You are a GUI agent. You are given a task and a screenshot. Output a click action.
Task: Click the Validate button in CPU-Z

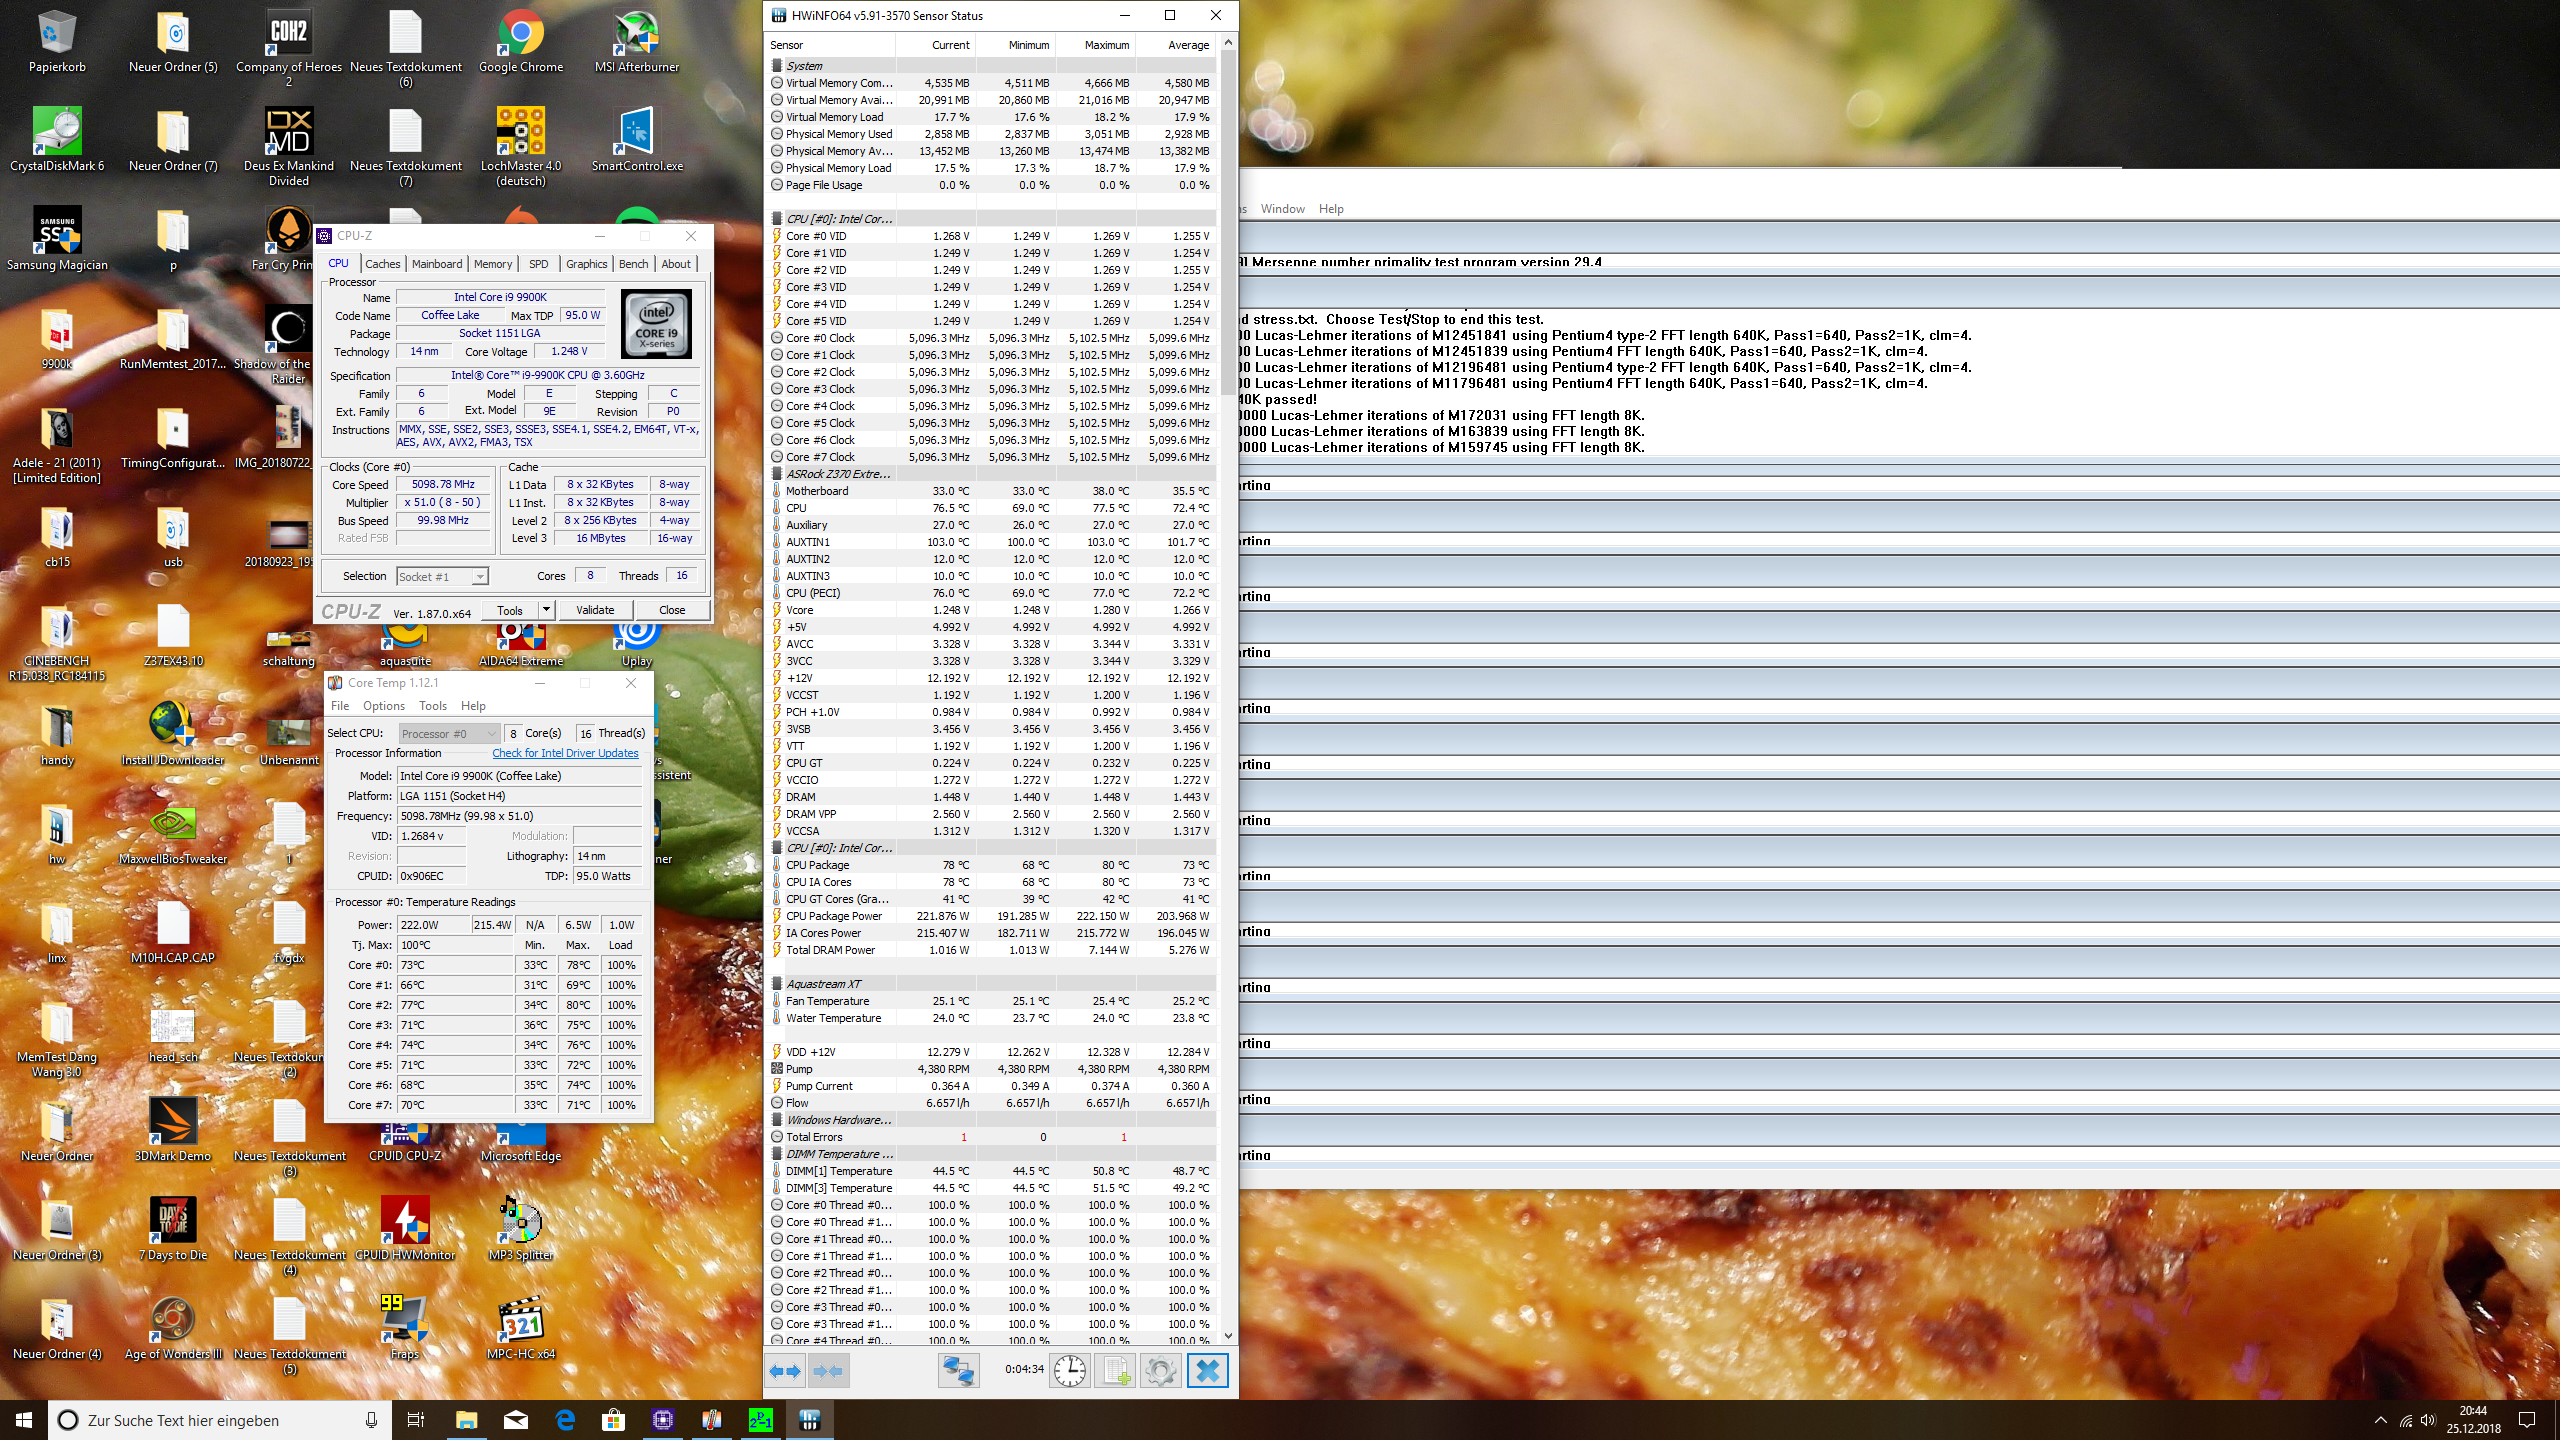tap(595, 609)
